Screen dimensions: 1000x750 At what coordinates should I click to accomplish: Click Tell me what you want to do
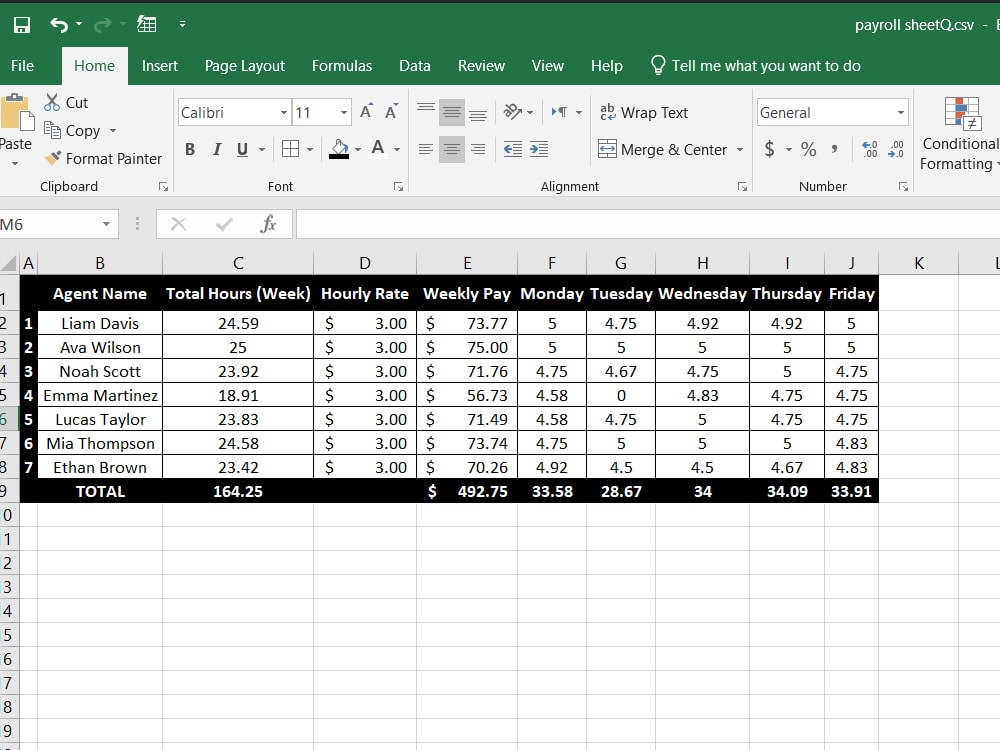point(756,66)
